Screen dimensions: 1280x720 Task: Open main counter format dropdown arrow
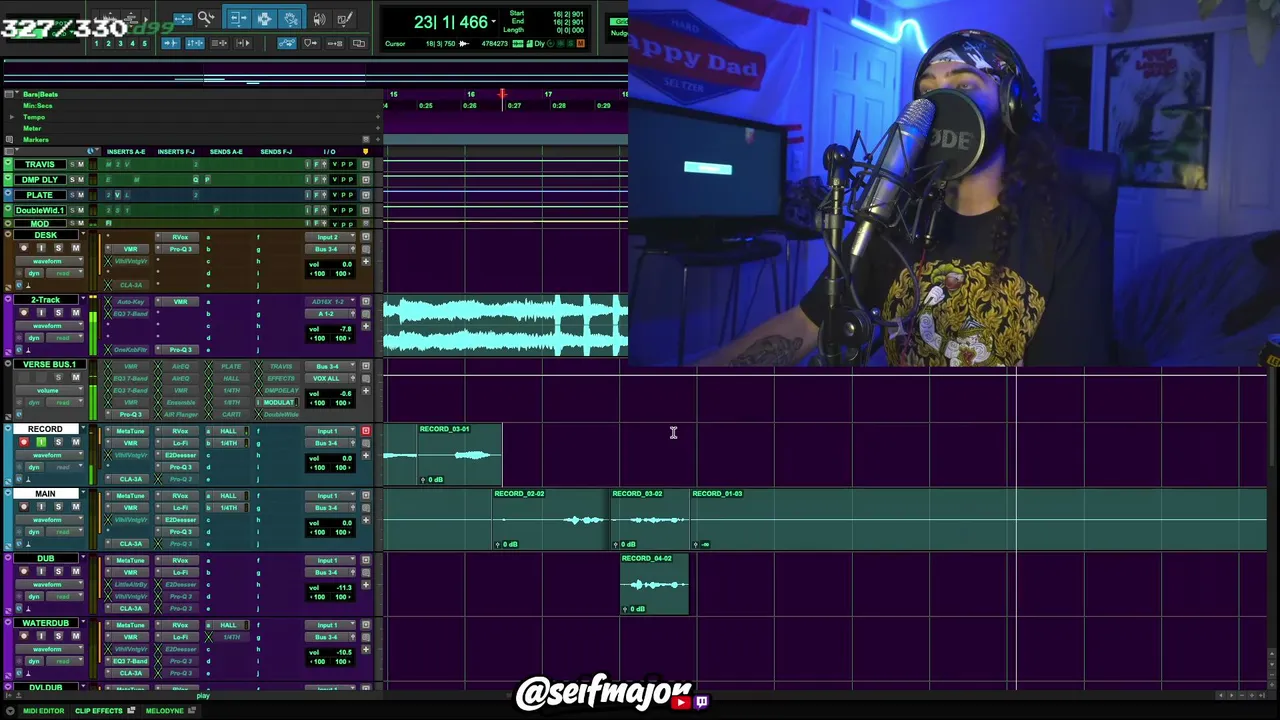[x=495, y=22]
